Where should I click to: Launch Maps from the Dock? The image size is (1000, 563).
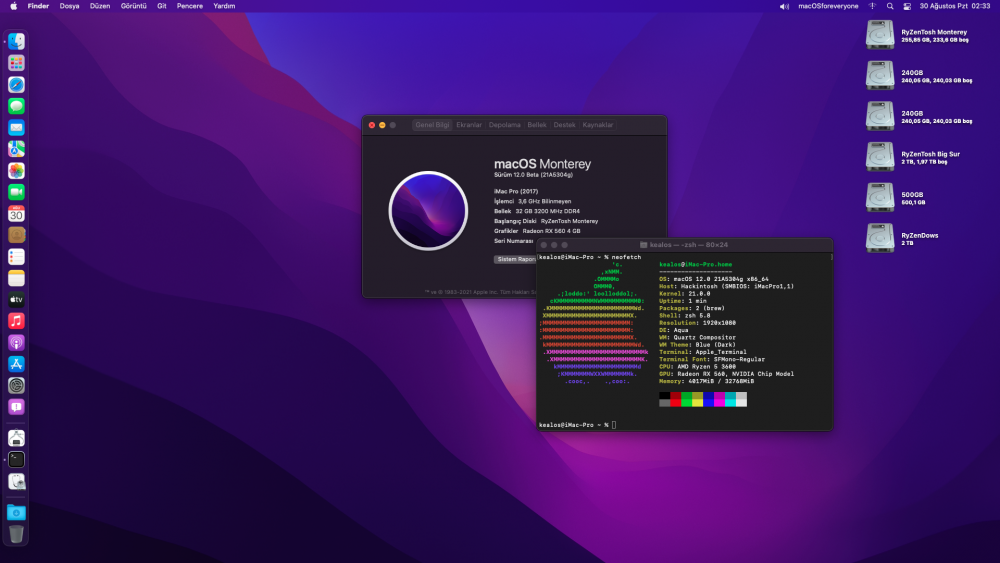17,149
